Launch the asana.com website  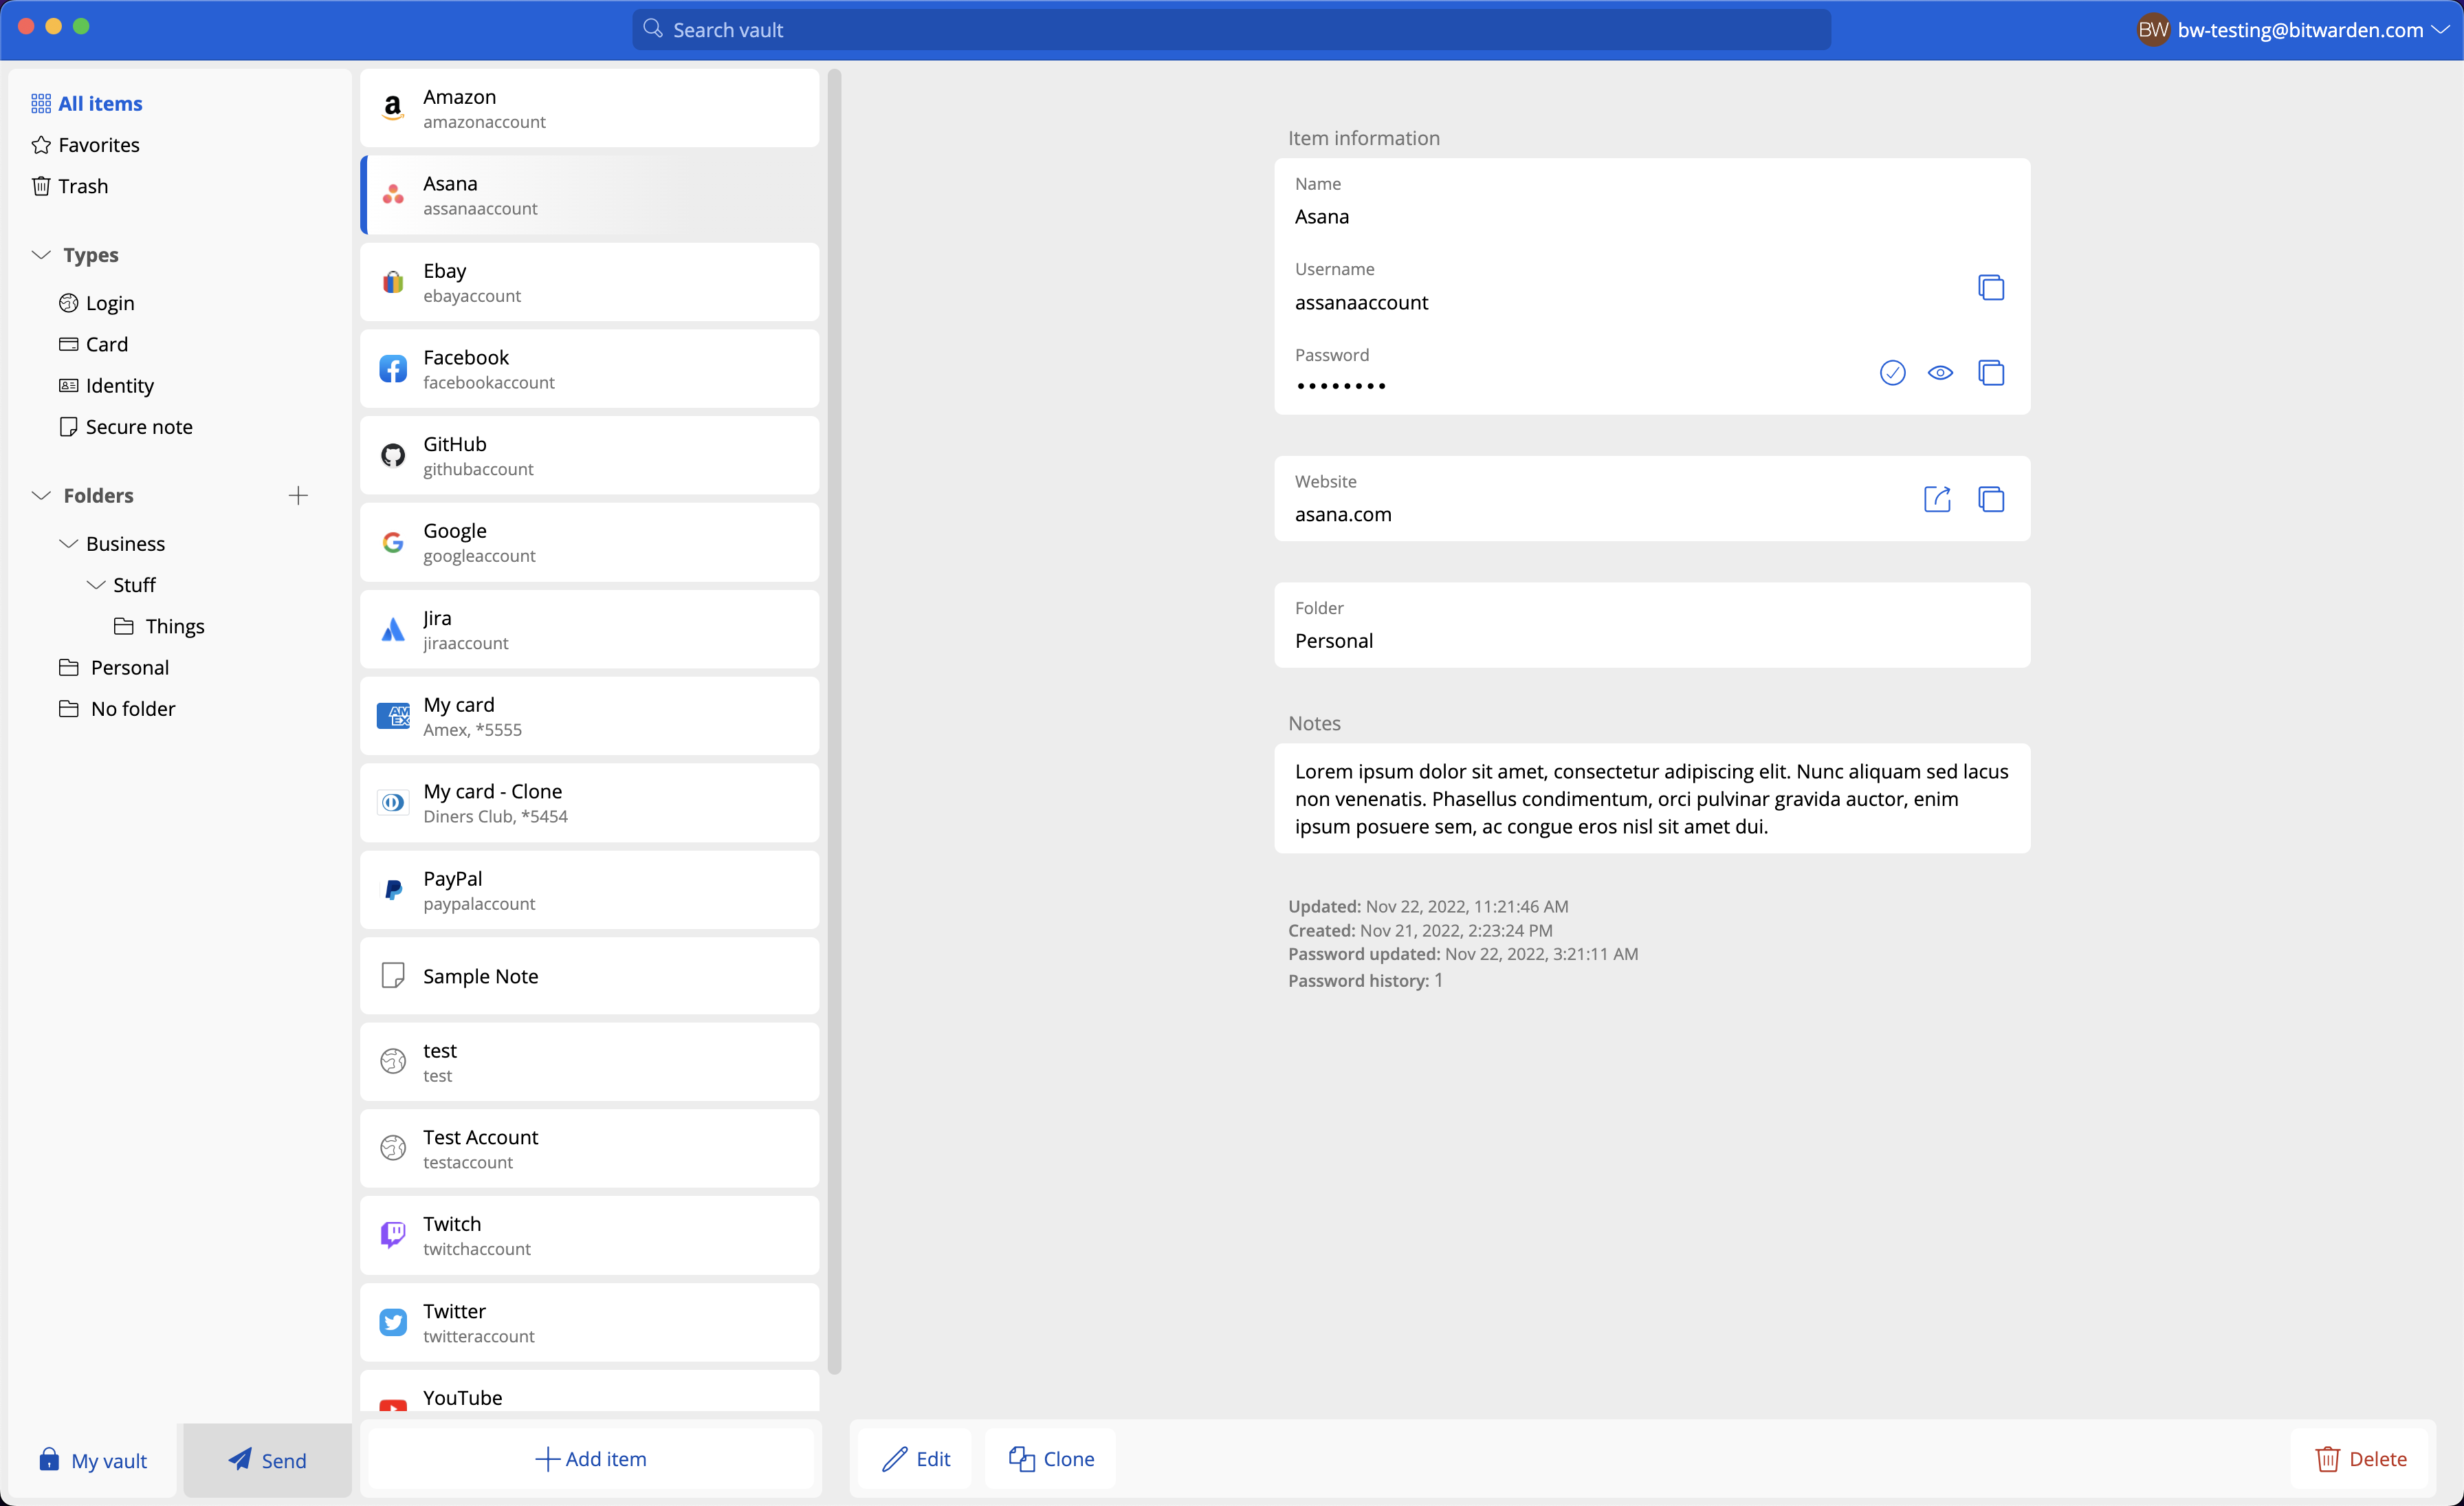coord(1937,499)
